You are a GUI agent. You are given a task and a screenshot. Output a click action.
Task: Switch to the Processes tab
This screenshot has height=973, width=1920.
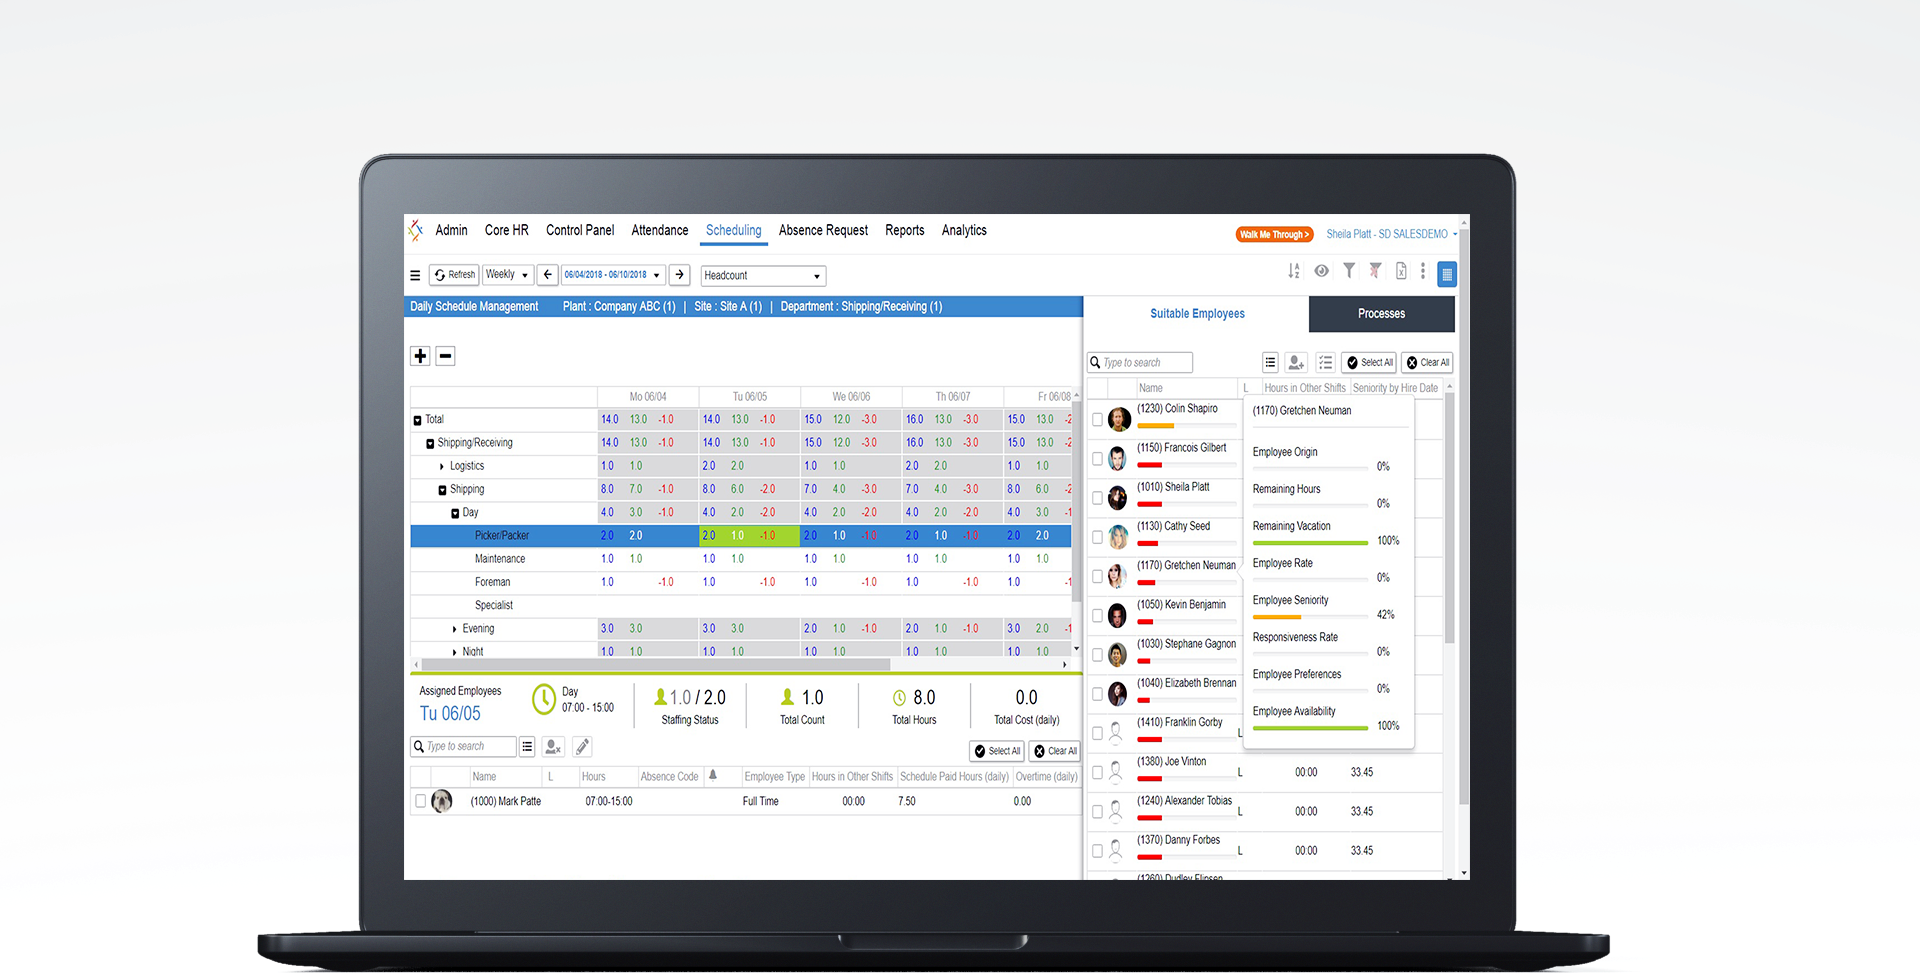[x=1382, y=314]
